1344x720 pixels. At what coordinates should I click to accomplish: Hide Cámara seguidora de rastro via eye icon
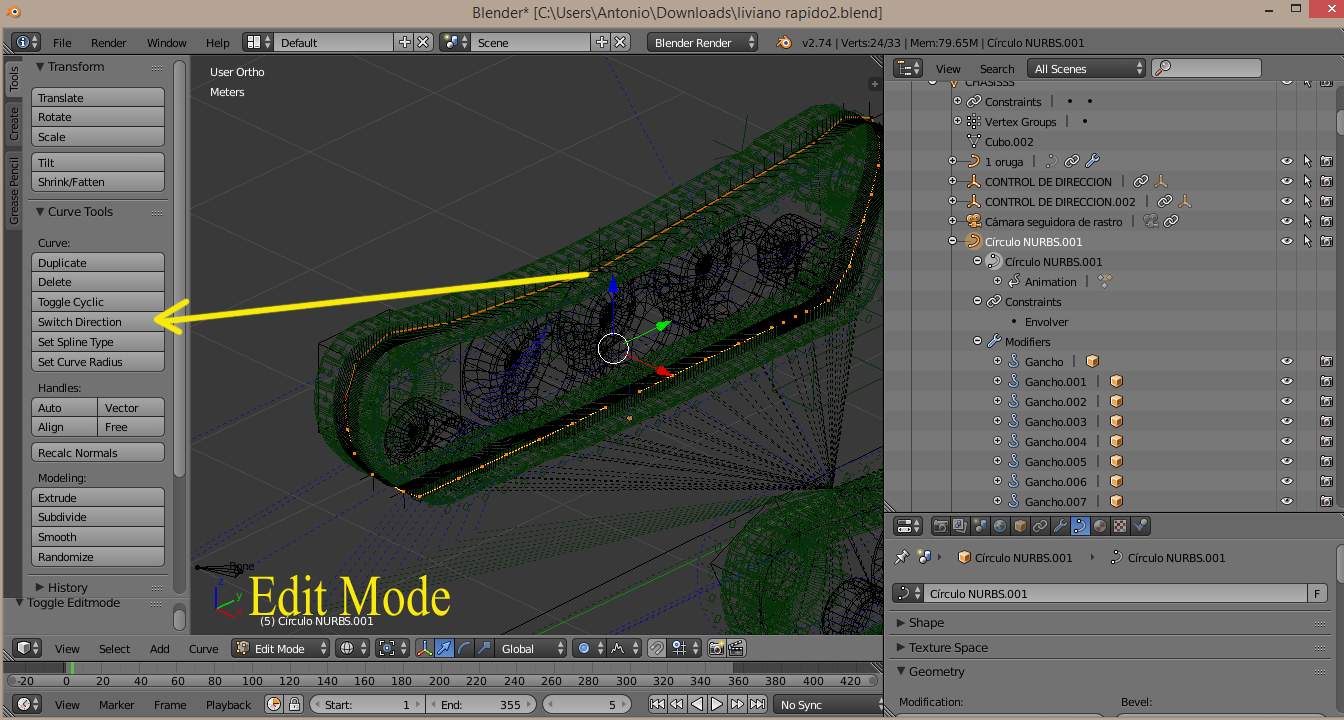1287,221
